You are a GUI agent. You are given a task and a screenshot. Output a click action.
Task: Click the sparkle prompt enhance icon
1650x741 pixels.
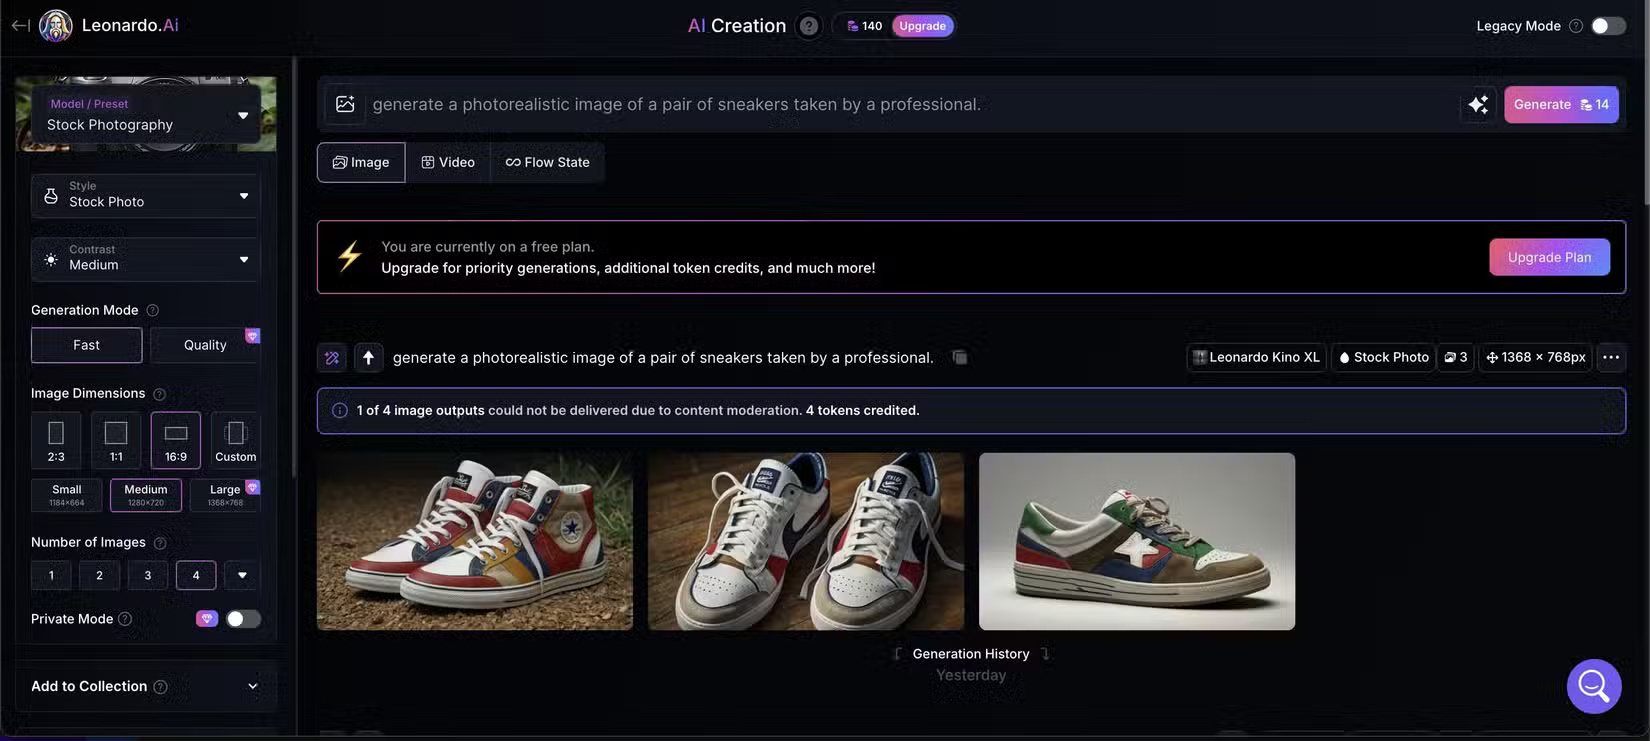[1478, 104]
